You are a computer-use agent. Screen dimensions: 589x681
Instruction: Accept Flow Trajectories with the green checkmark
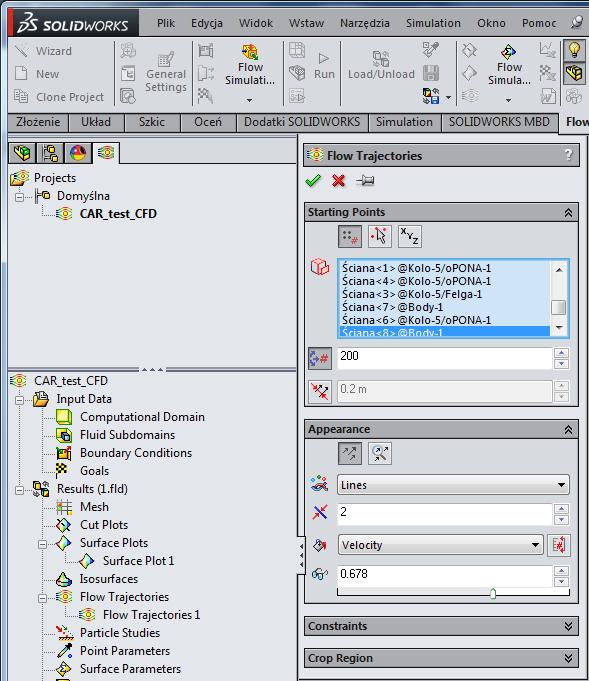click(x=313, y=180)
